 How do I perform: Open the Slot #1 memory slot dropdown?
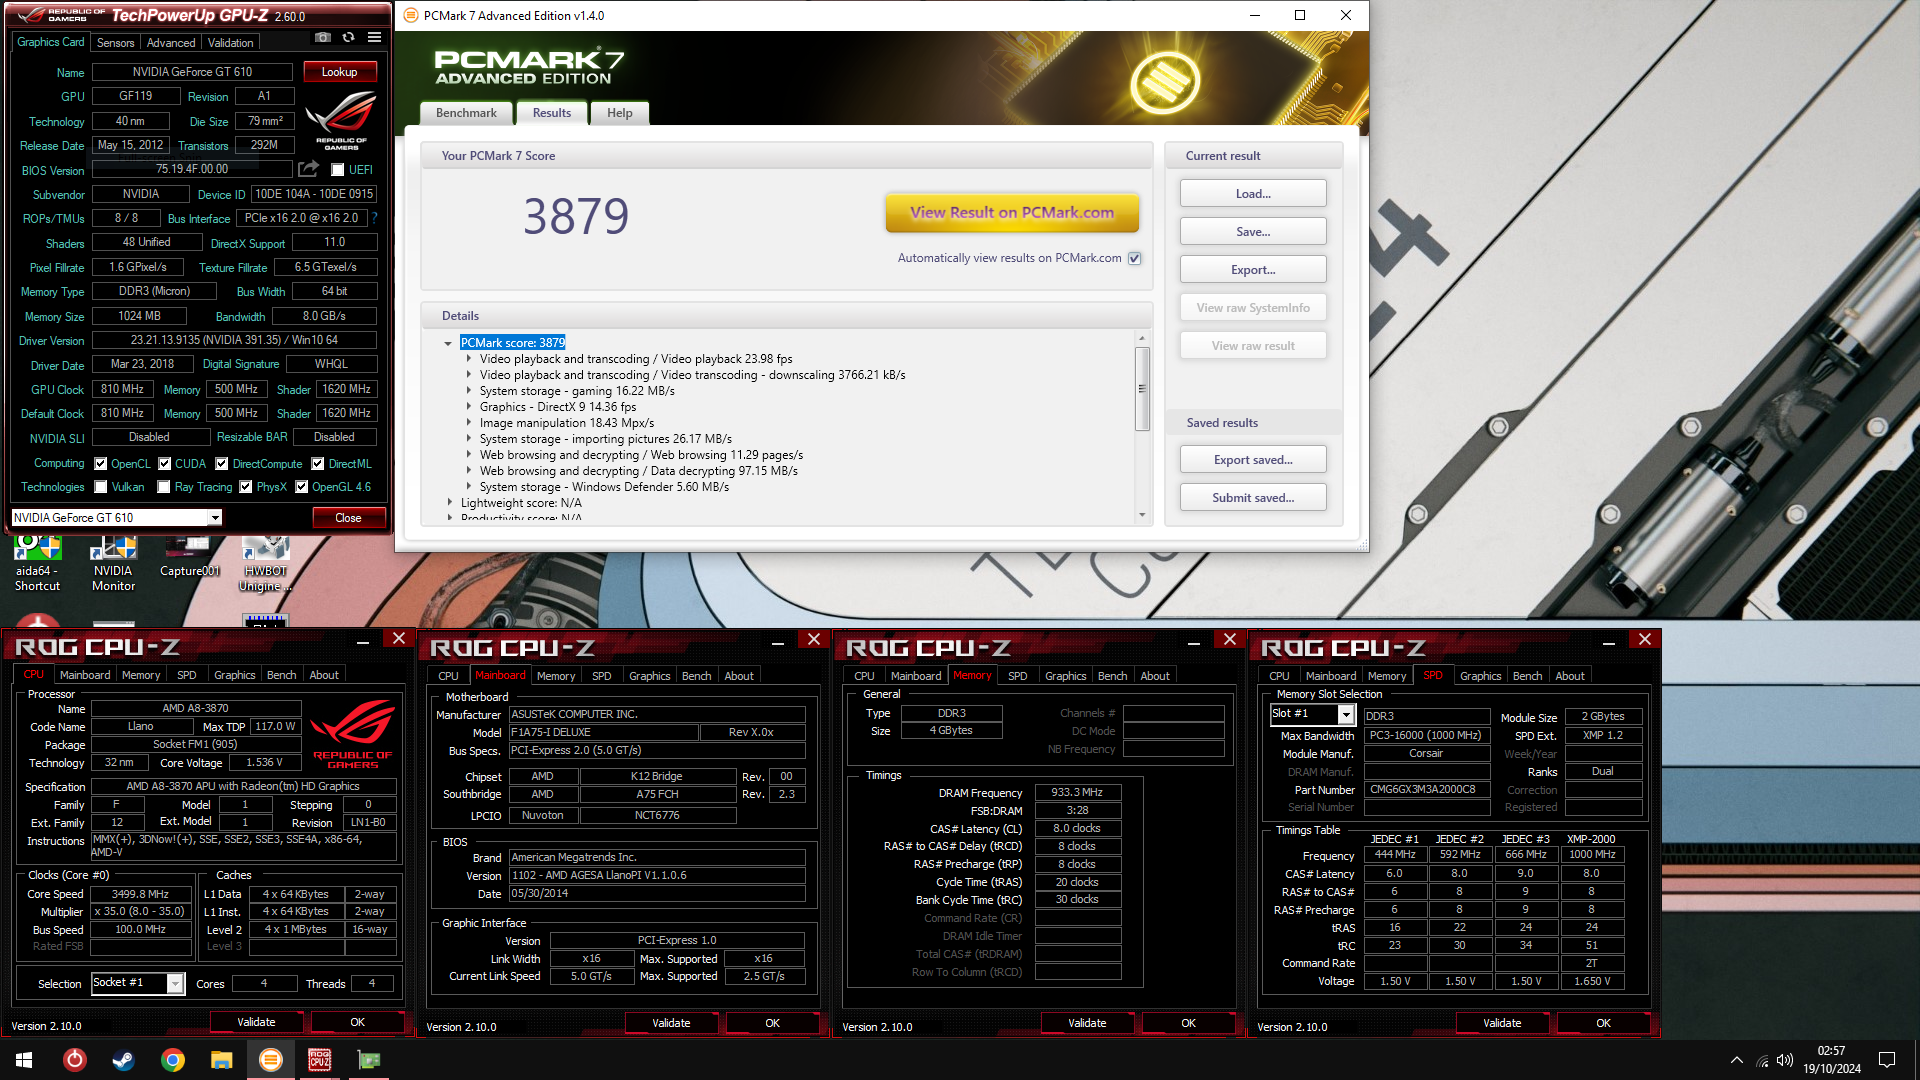point(1346,714)
